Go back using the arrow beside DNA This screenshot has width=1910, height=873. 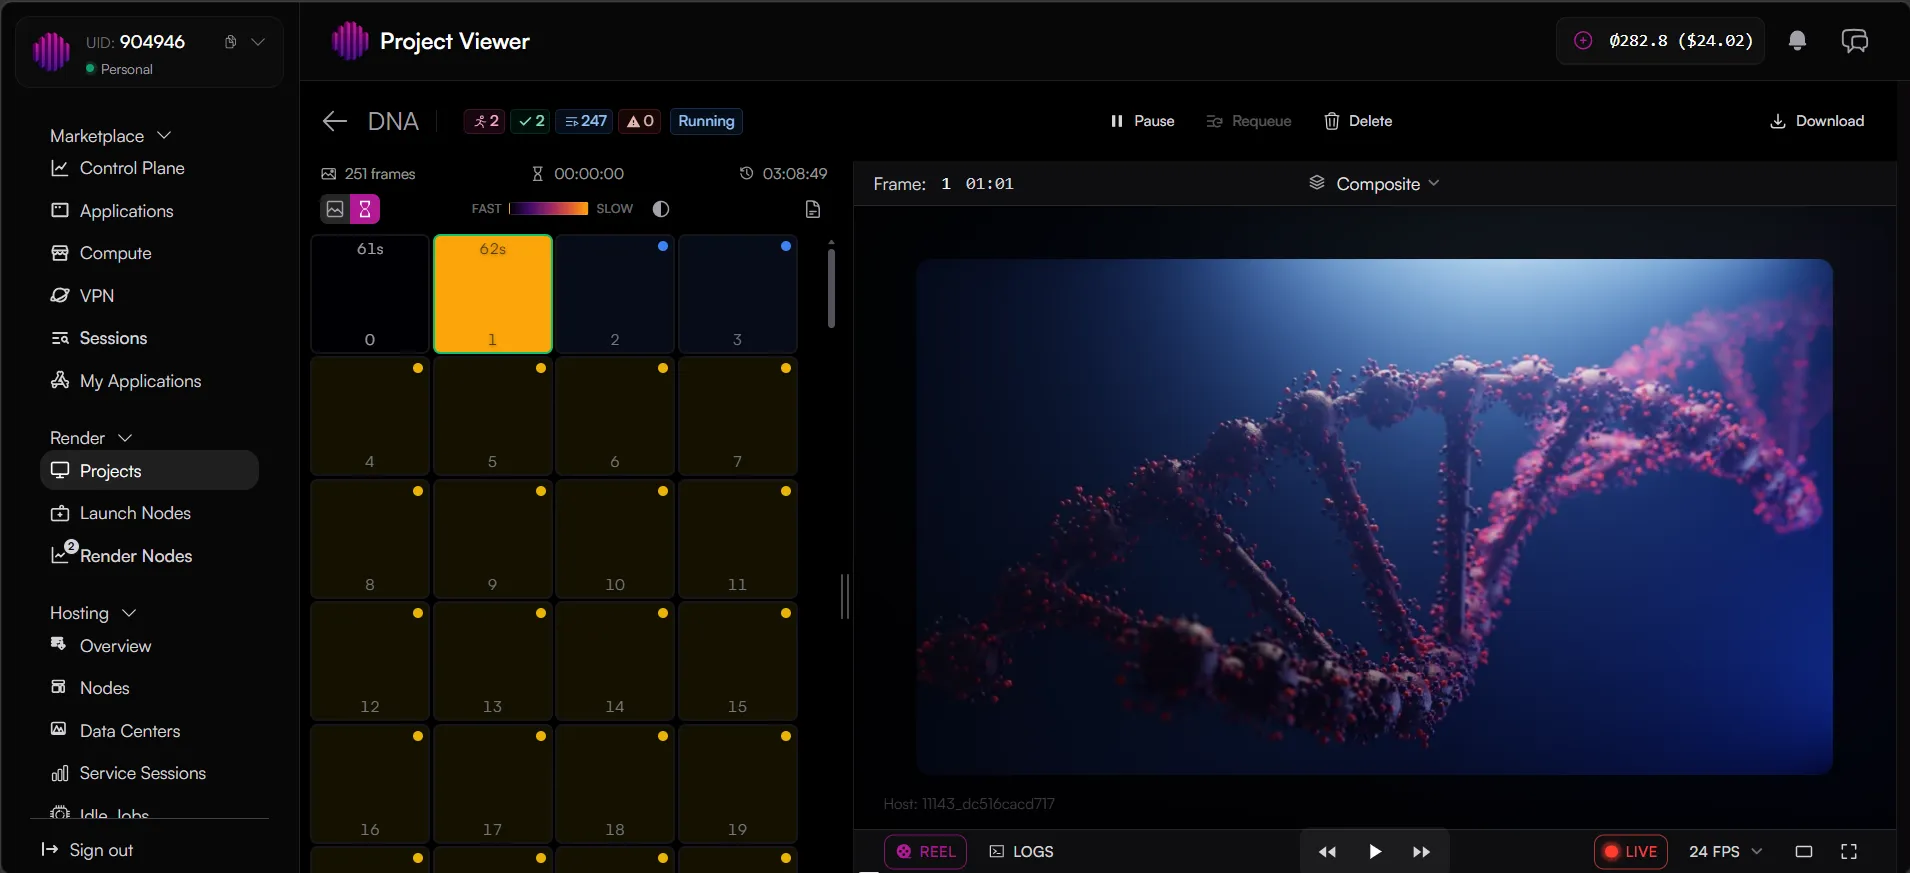334,121
